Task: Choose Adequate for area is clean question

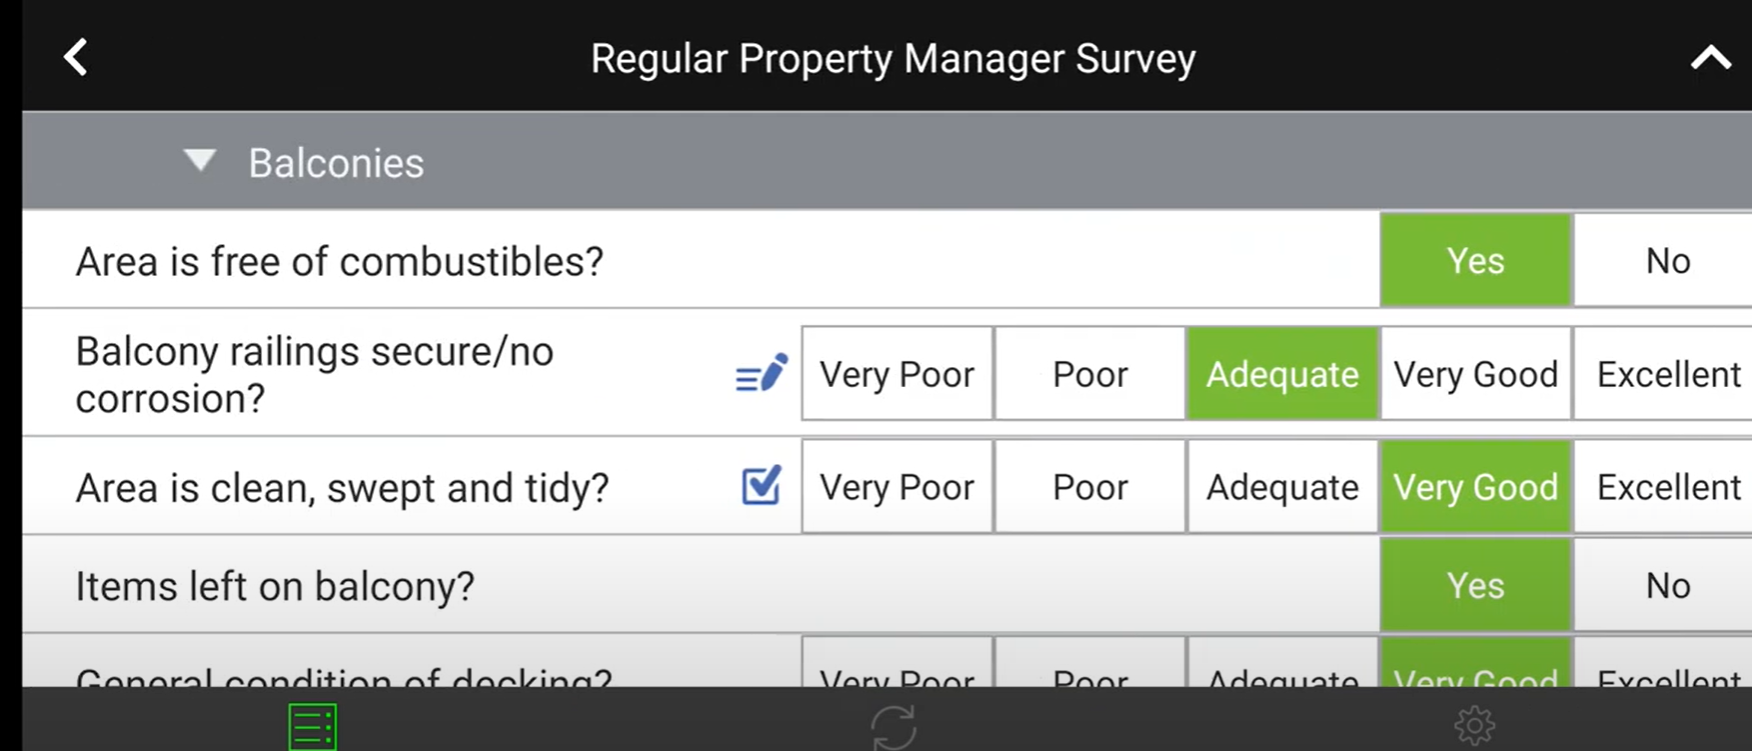Action: (1281, 486)
